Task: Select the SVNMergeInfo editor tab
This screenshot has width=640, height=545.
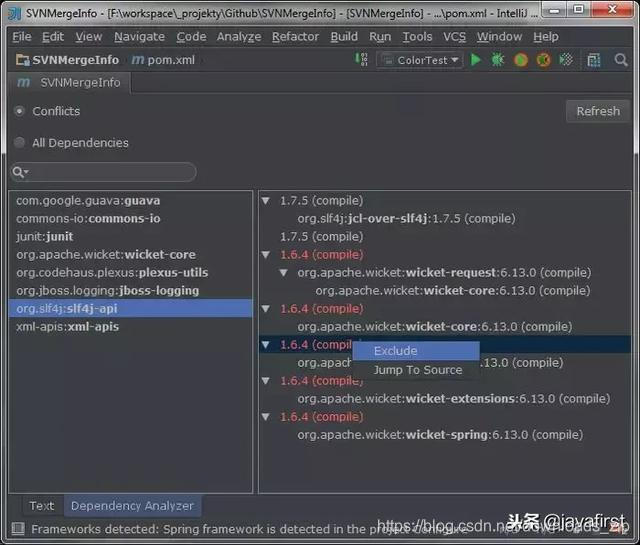Action: pos(69,83)
